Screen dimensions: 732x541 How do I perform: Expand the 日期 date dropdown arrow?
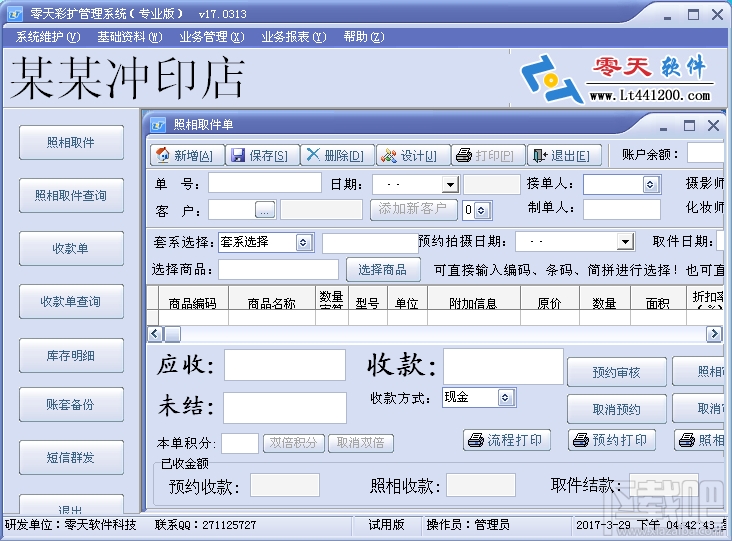(x=450, y=185)
